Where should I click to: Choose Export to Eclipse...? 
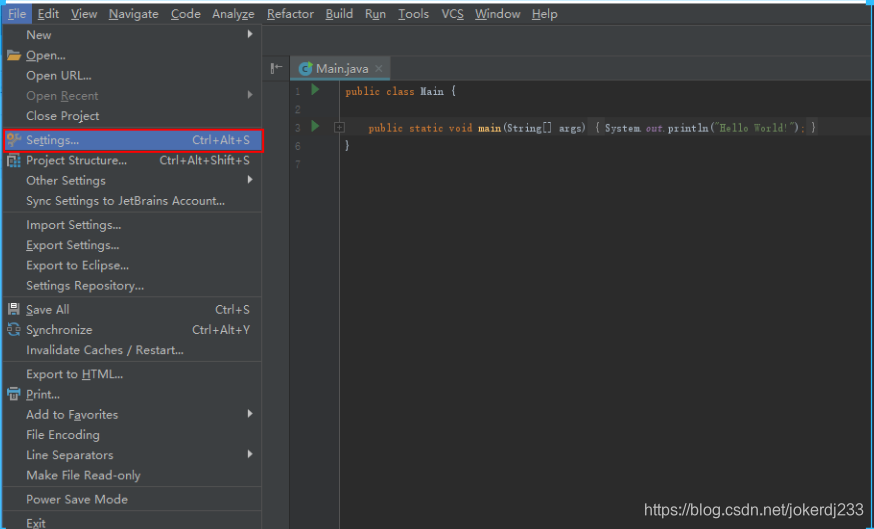click(132, 265)
